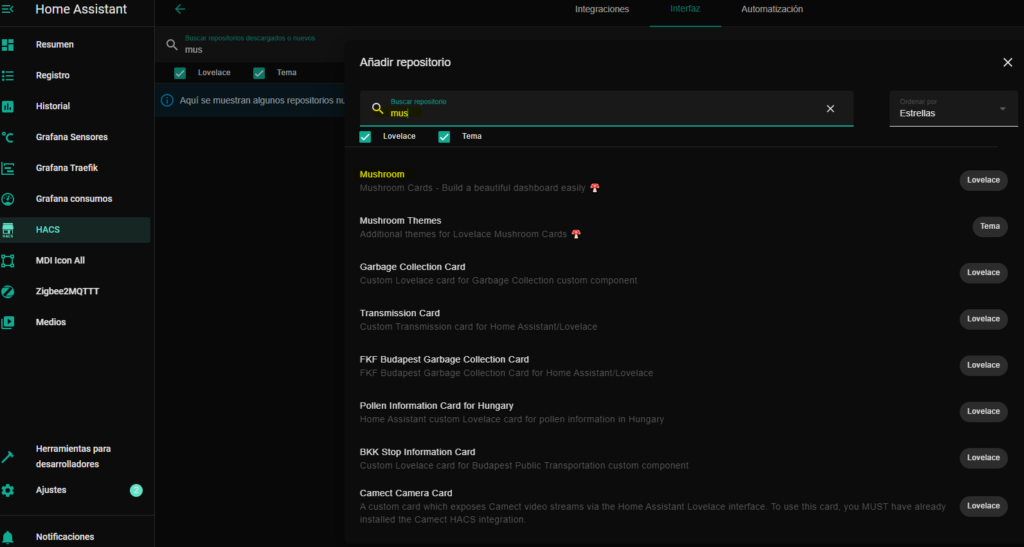Screen dimensions: 1024x547
Task: Open Grafana consumos sidebar entry
Action: (x=75, y=198)
